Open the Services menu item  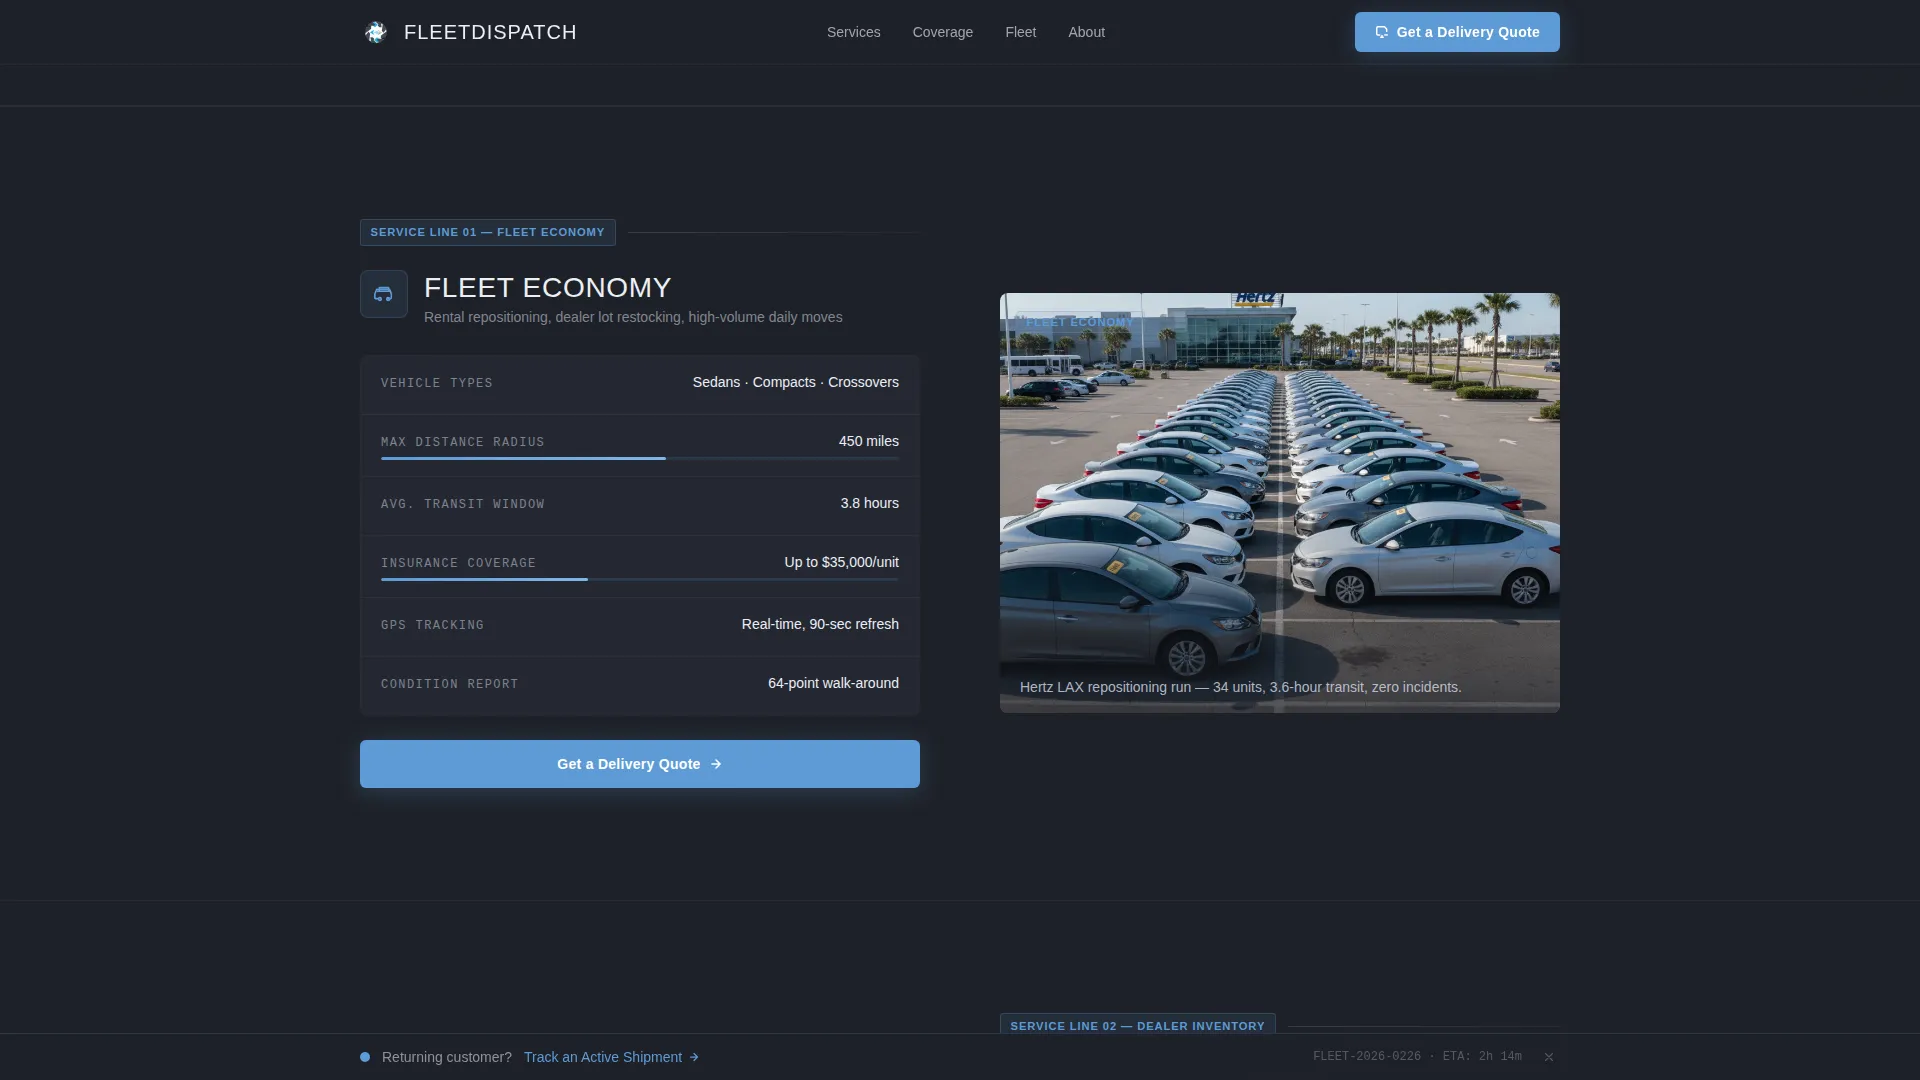coord(853,32)
